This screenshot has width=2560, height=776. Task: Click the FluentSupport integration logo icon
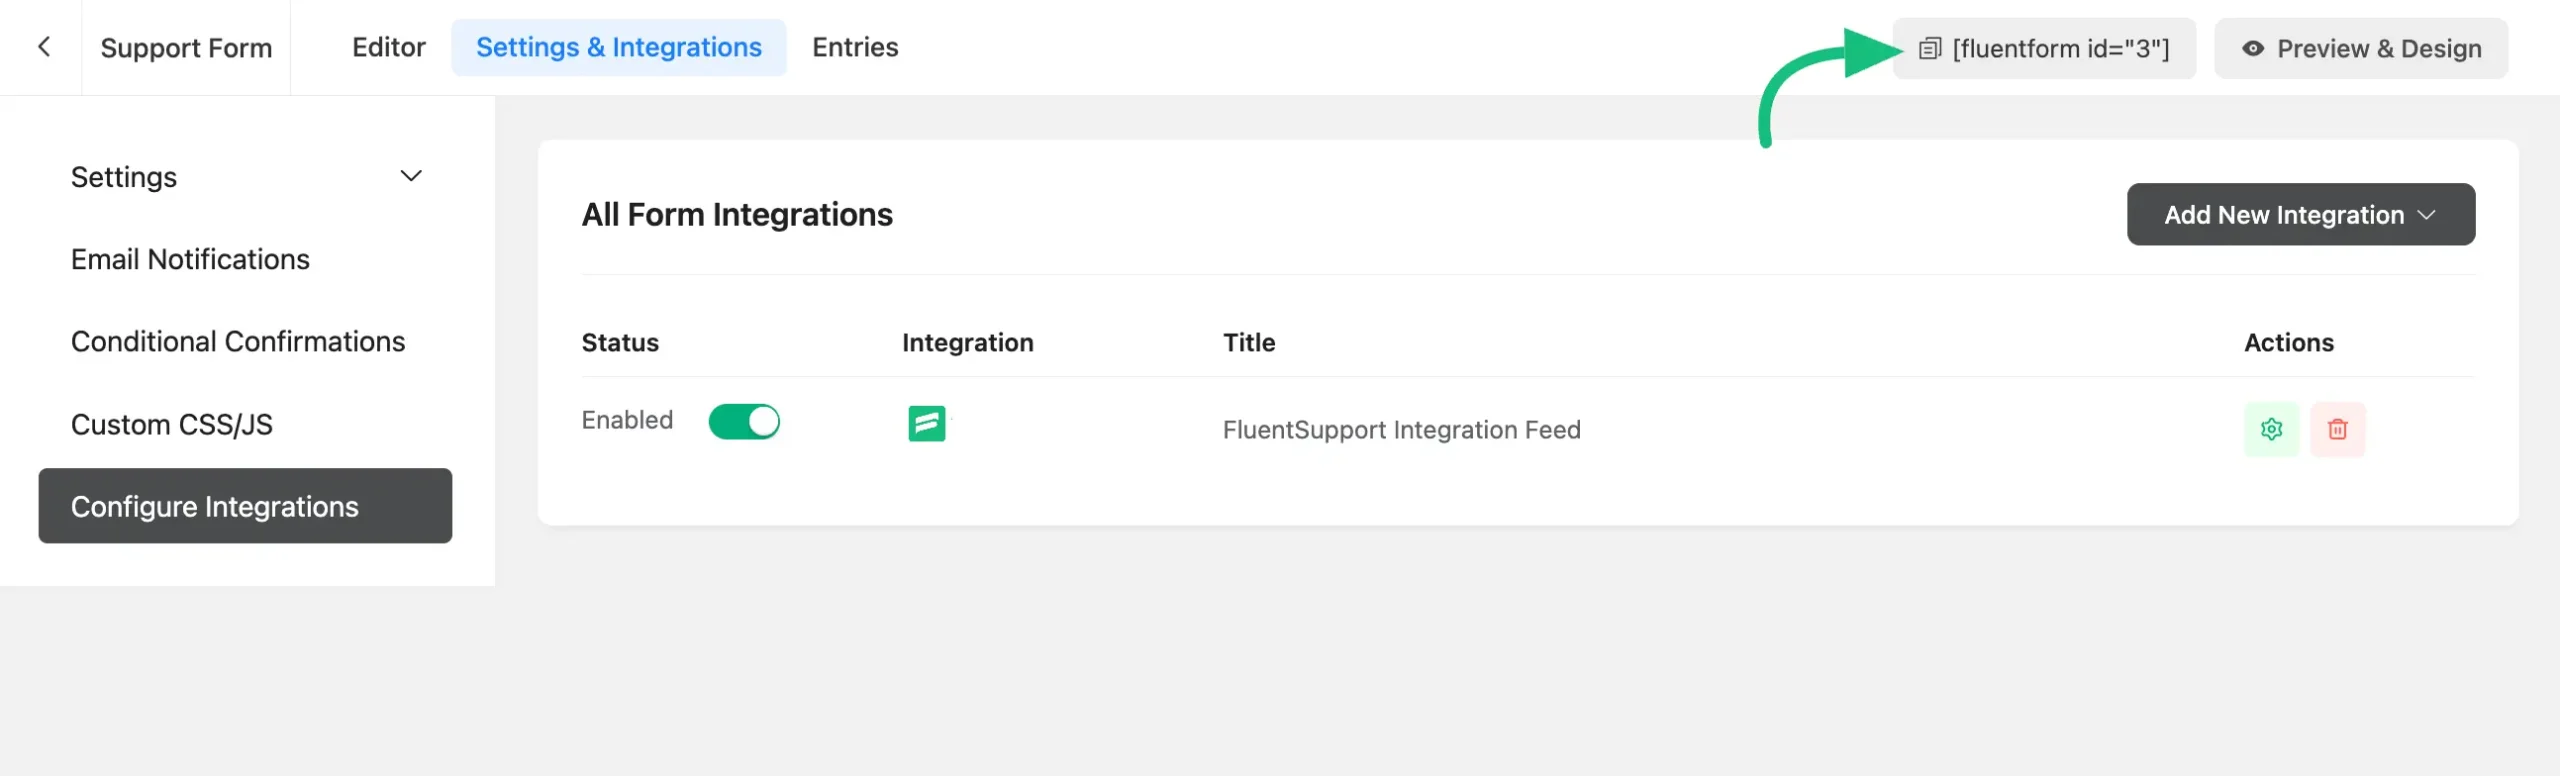927,423
